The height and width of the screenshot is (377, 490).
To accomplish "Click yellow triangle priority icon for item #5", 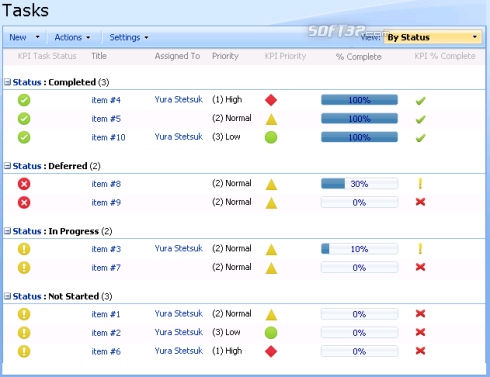I will (x=271, y=119).
